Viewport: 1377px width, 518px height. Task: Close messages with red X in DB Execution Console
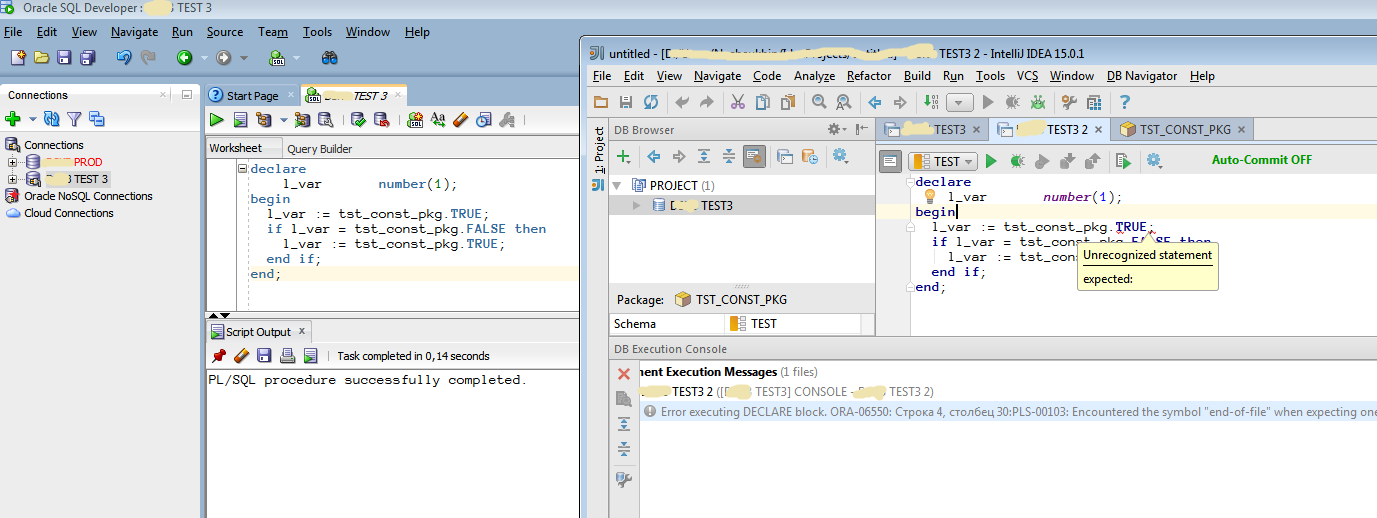click(624, 373)
